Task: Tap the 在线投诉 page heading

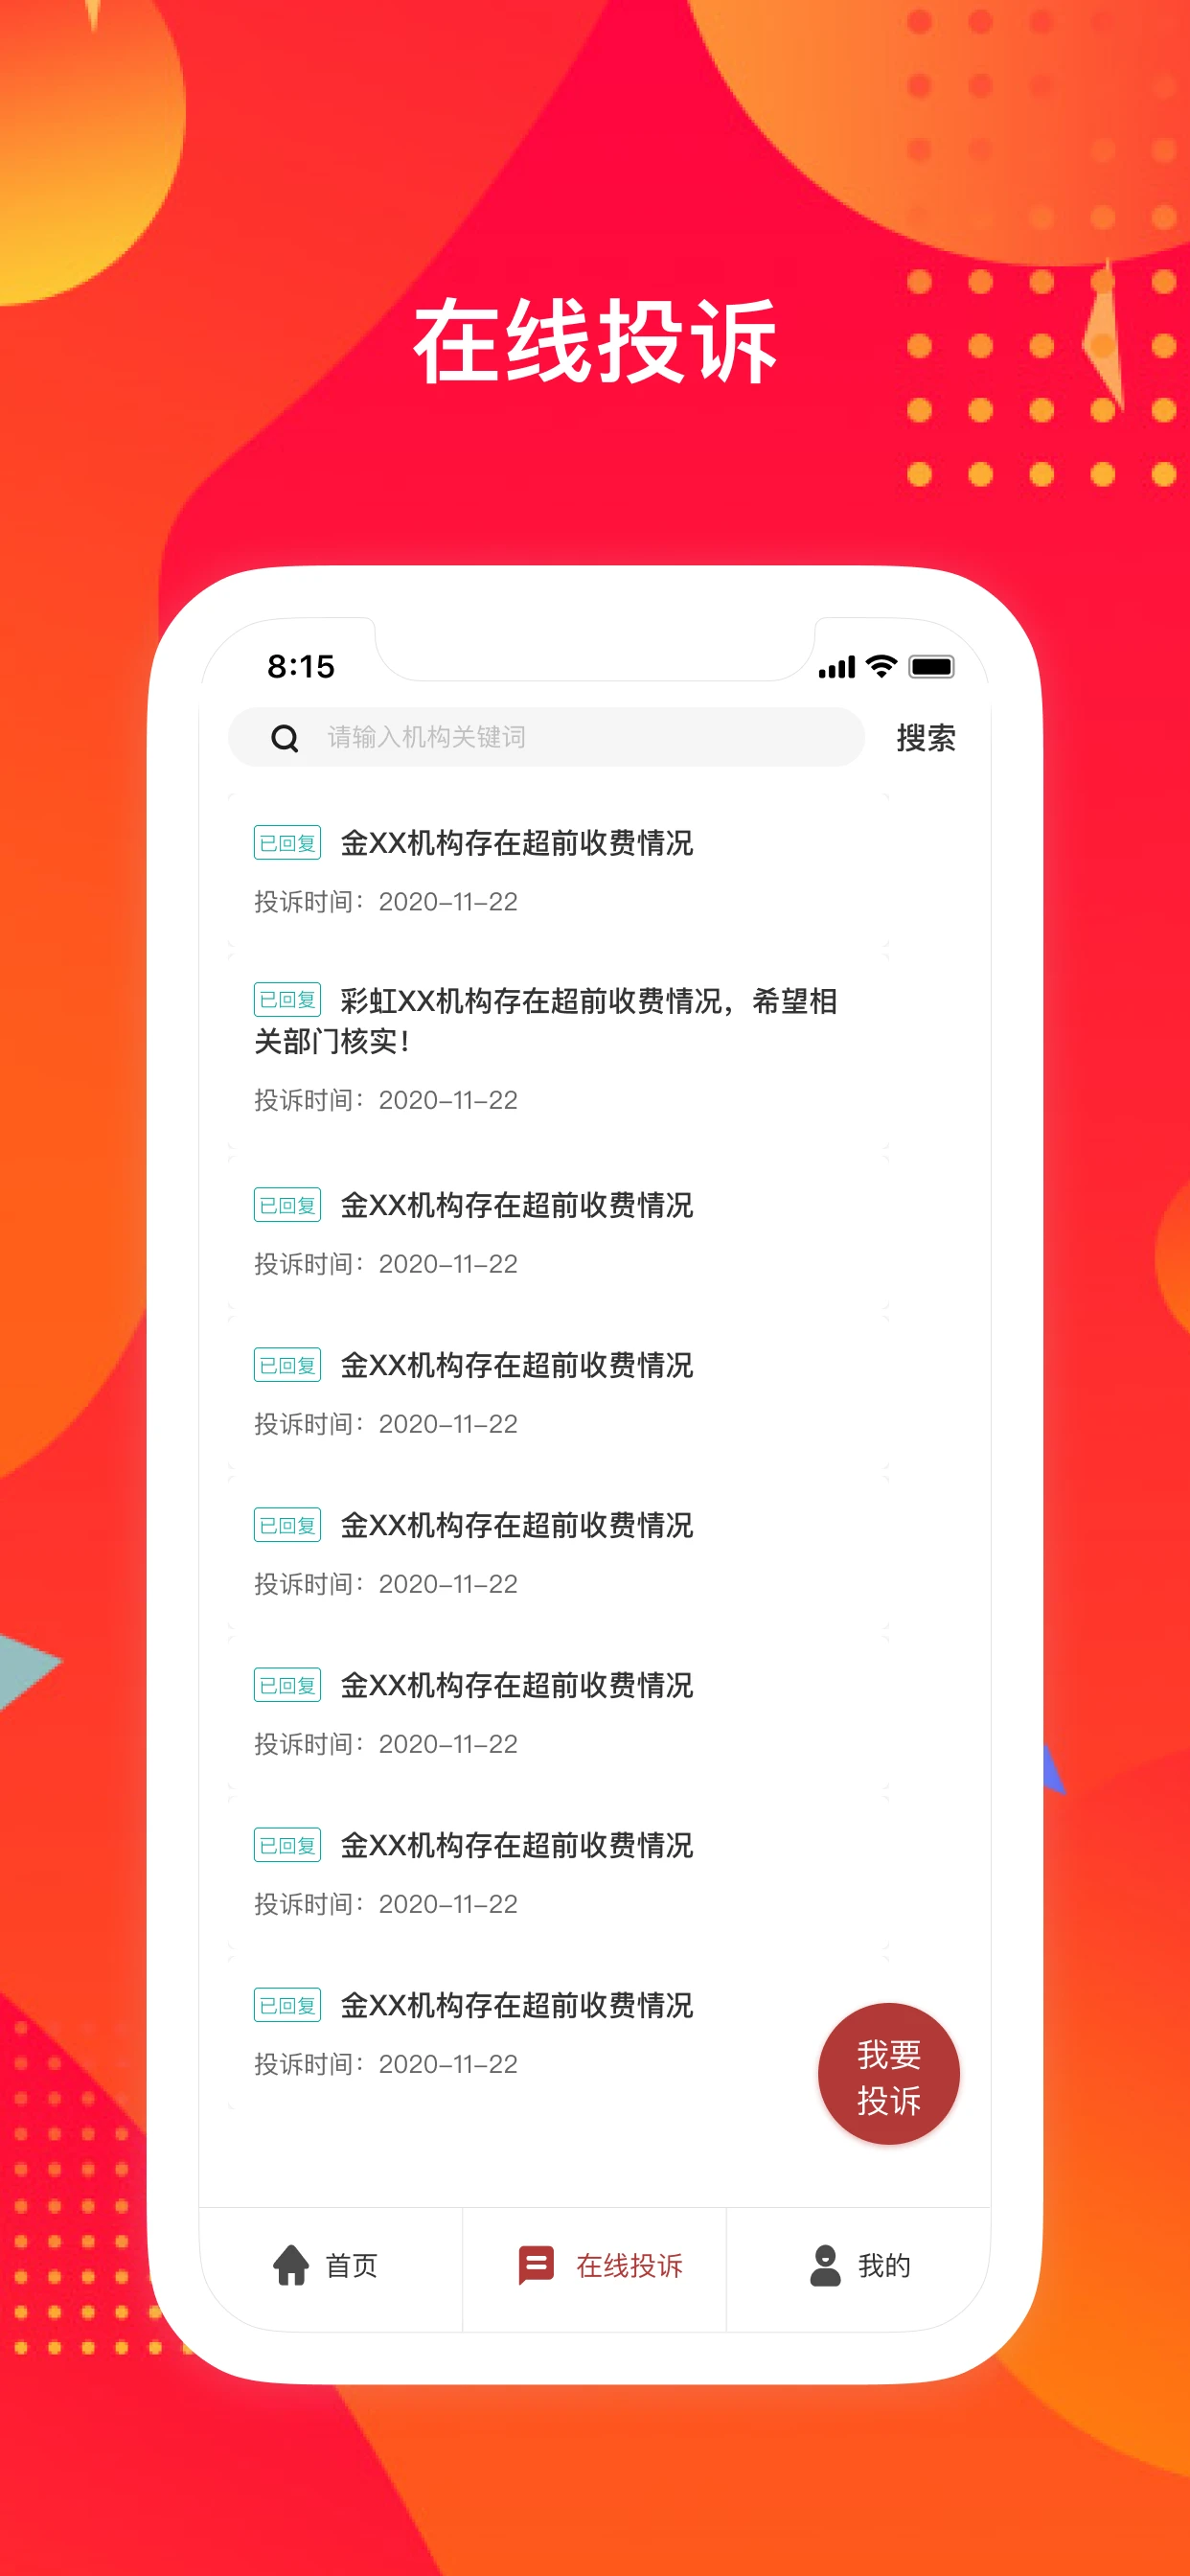Action: click(x=595, y=341)
